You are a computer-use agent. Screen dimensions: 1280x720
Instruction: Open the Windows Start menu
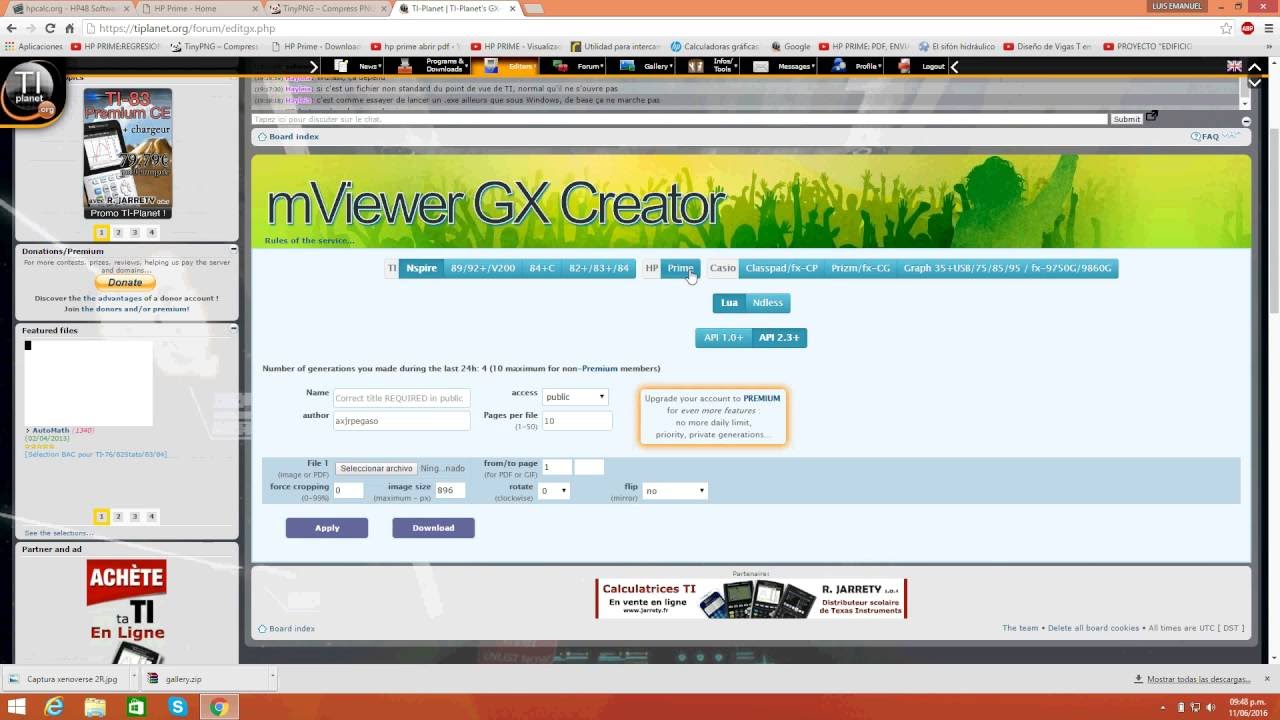[17, 707]
